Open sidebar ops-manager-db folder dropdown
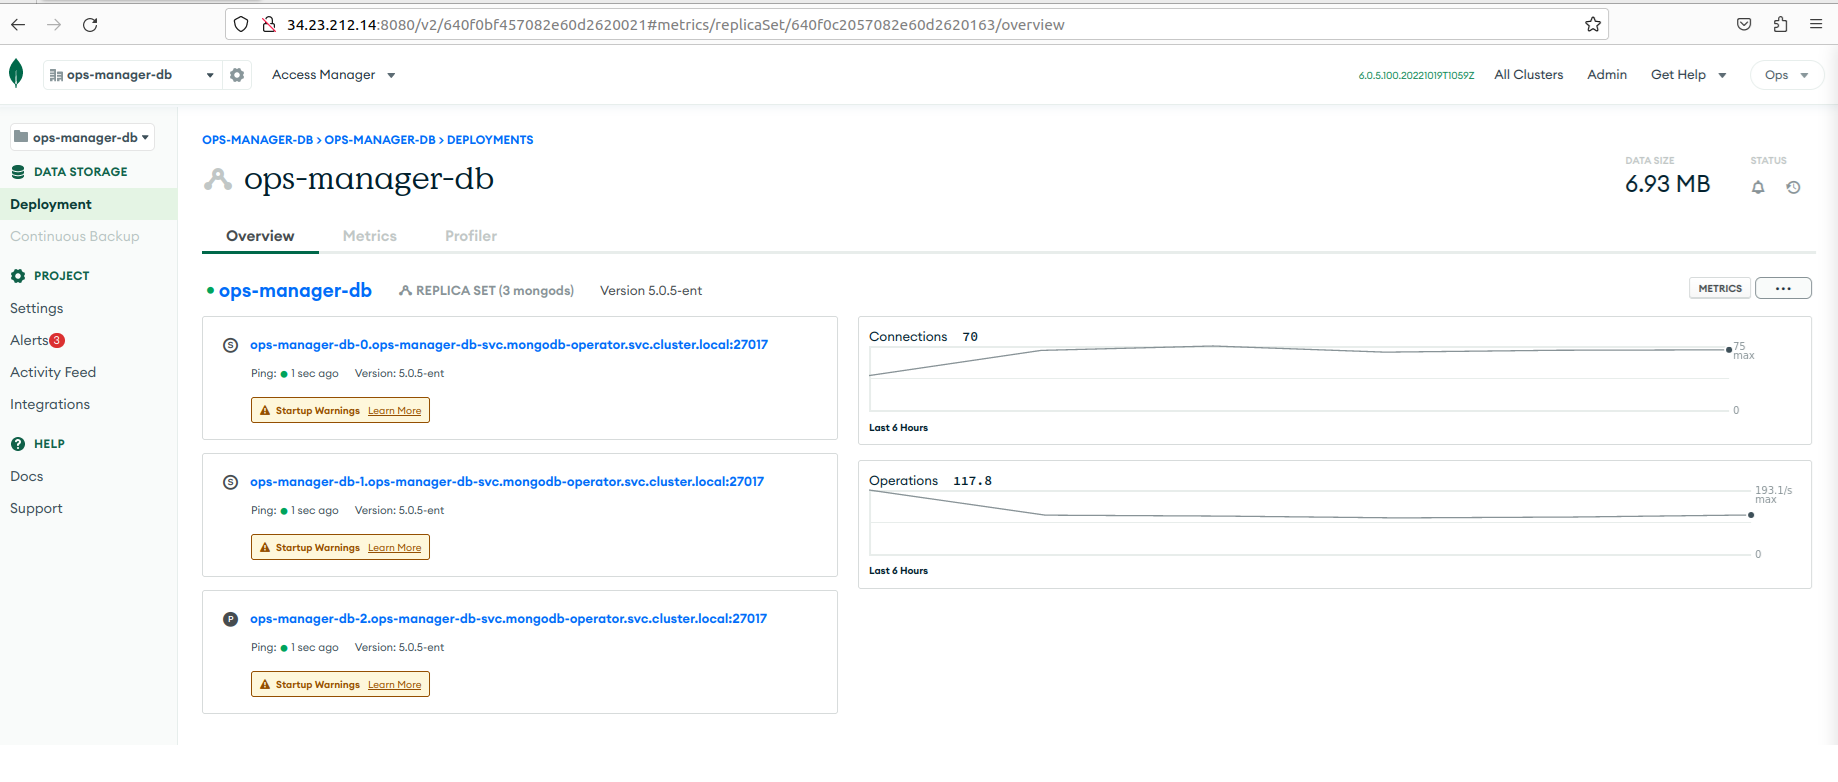This screenshot has height=782, width=1838. click(x=82, y=137)
